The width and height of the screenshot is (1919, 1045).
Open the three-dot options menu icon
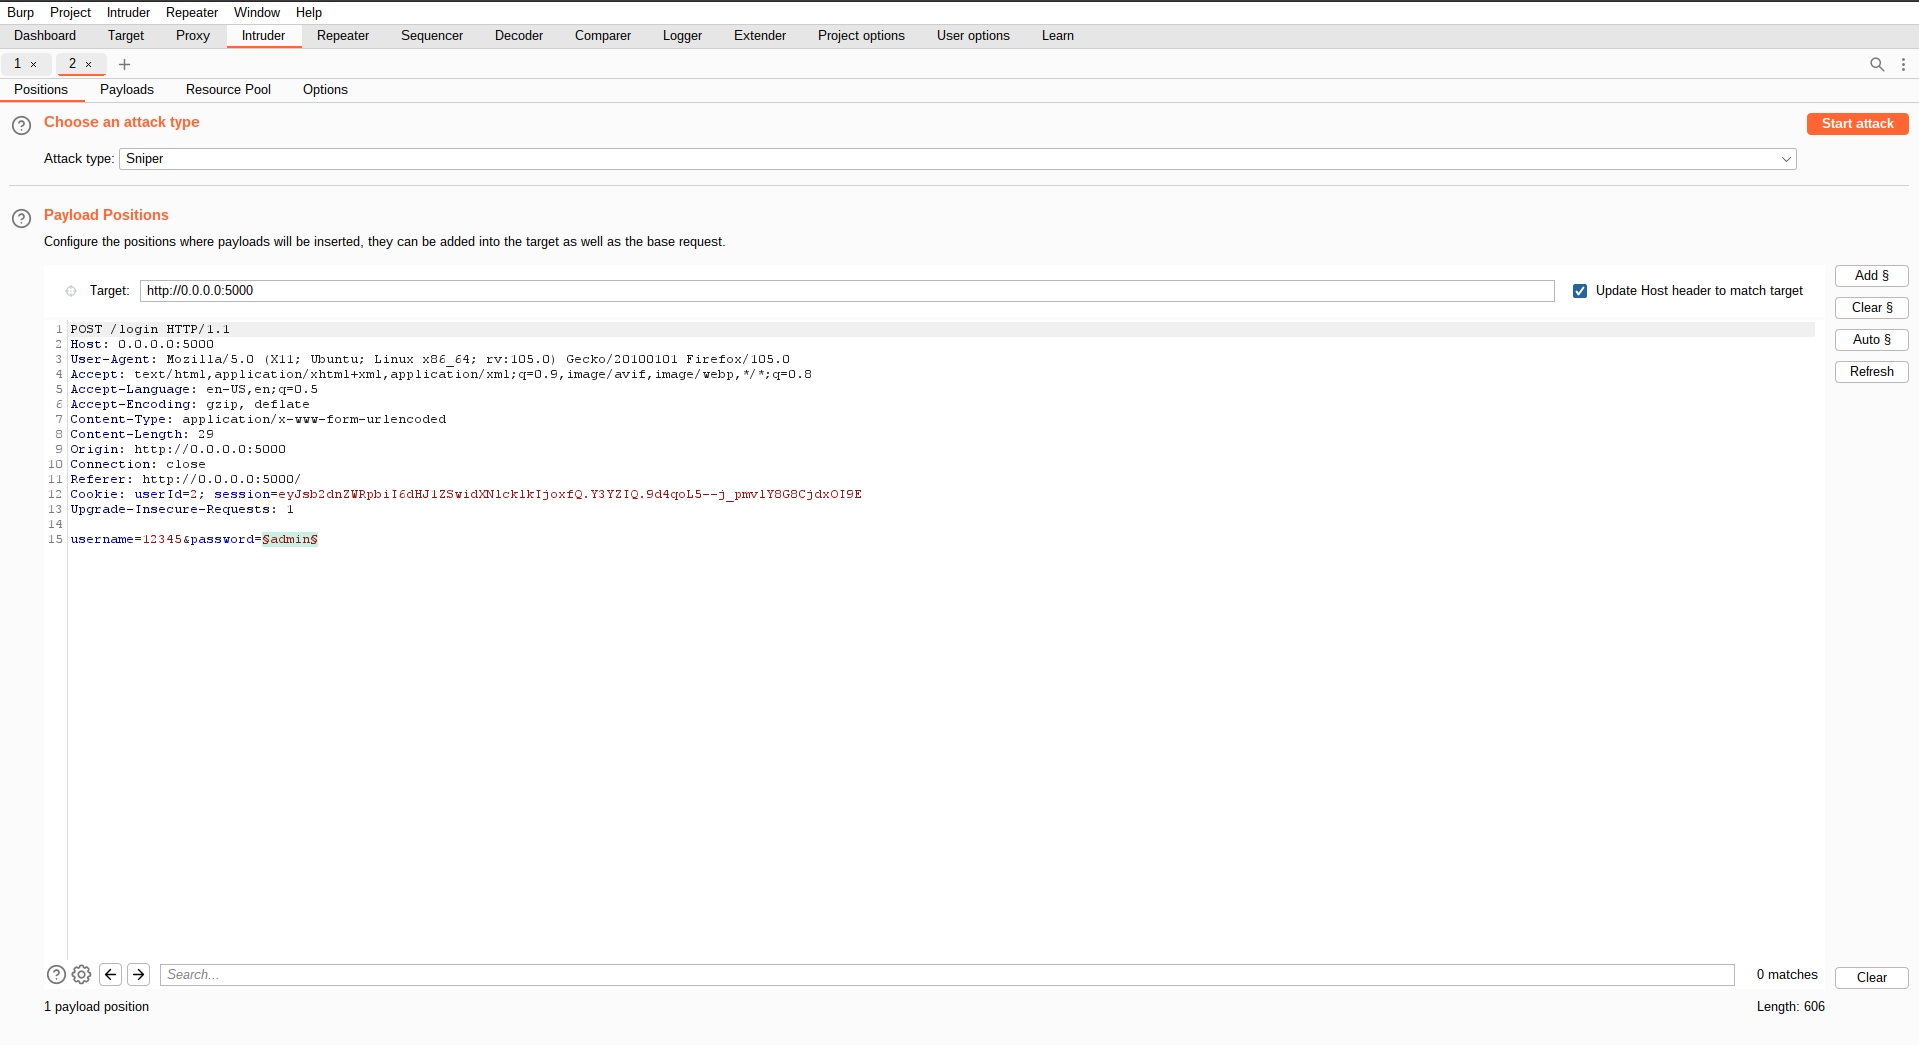pos(1903,64)
